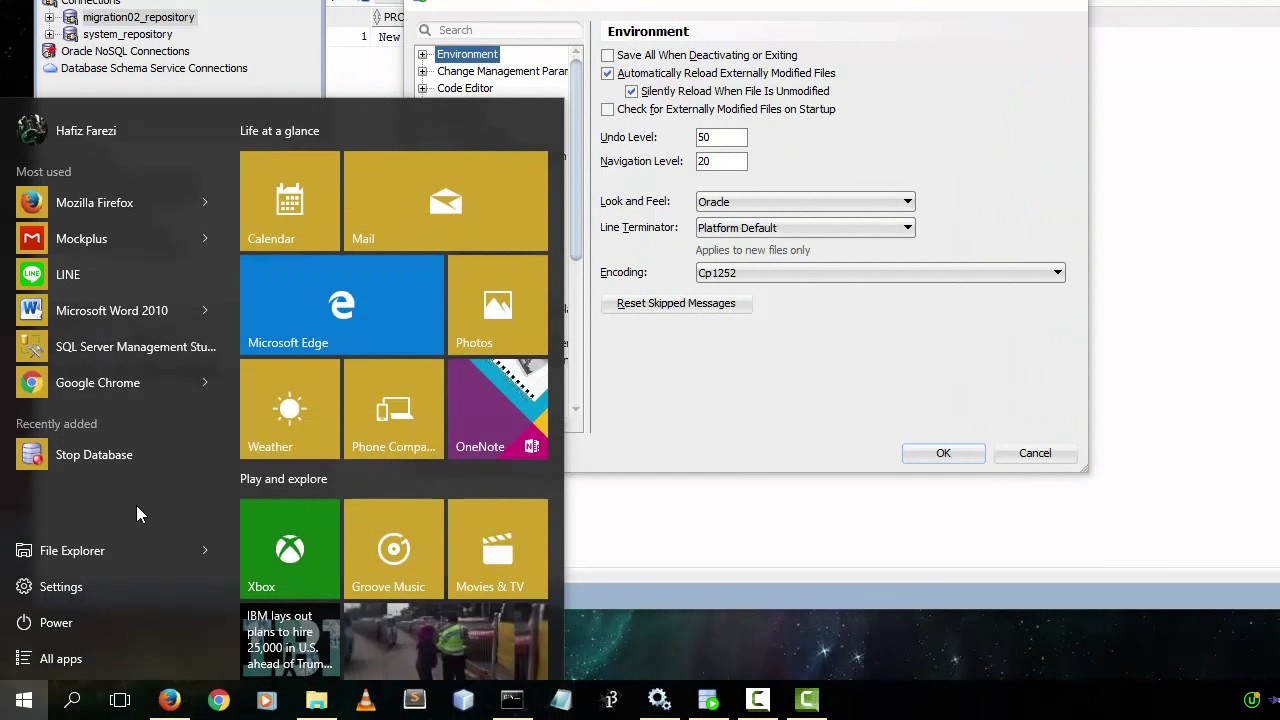
Task: Select the system_repository connection
Action: pyautogui.click(x=127, y=34)
